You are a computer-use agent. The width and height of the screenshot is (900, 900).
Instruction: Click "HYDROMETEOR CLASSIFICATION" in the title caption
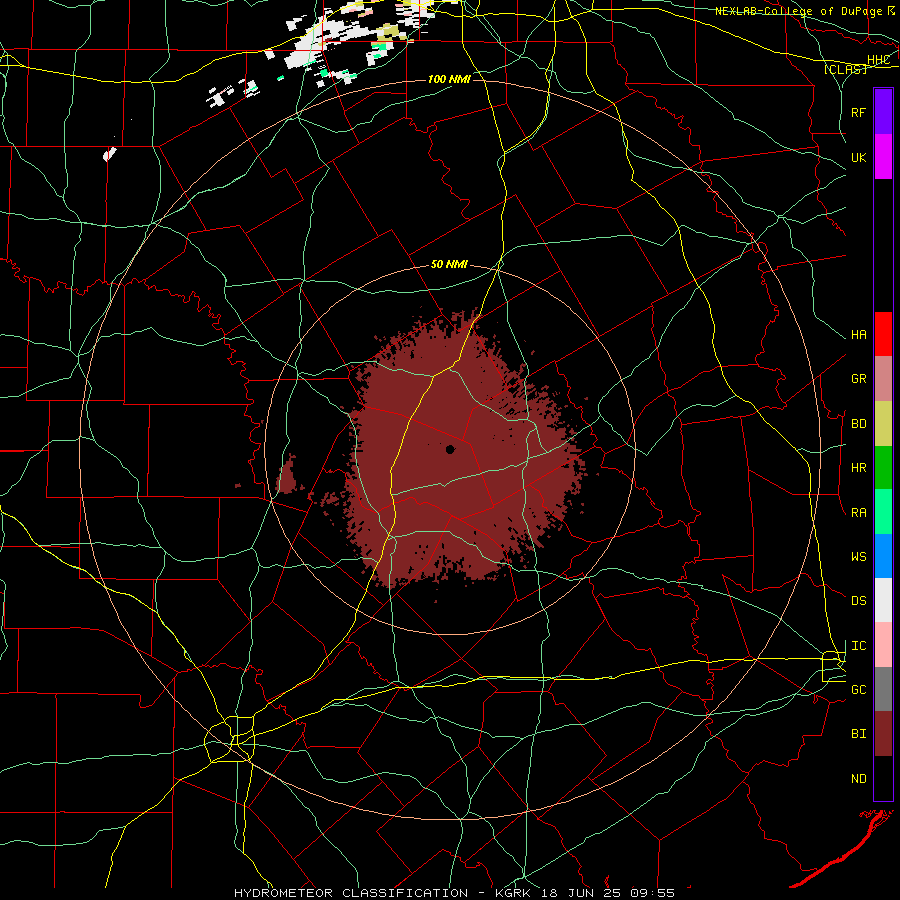point(351,893)
